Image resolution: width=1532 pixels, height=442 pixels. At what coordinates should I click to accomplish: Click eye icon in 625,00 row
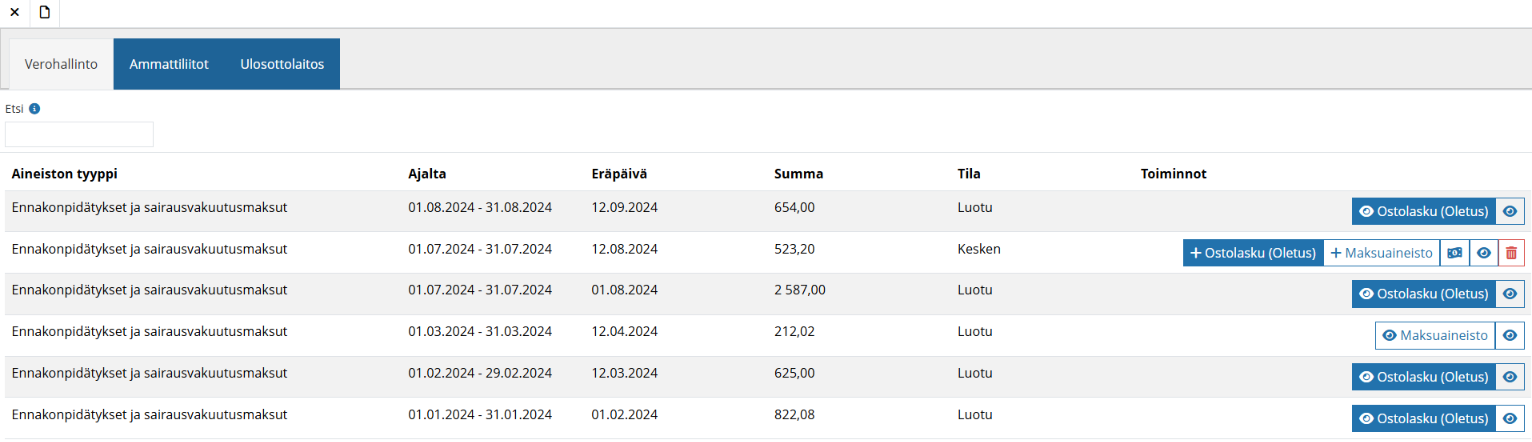(1510, 377)
